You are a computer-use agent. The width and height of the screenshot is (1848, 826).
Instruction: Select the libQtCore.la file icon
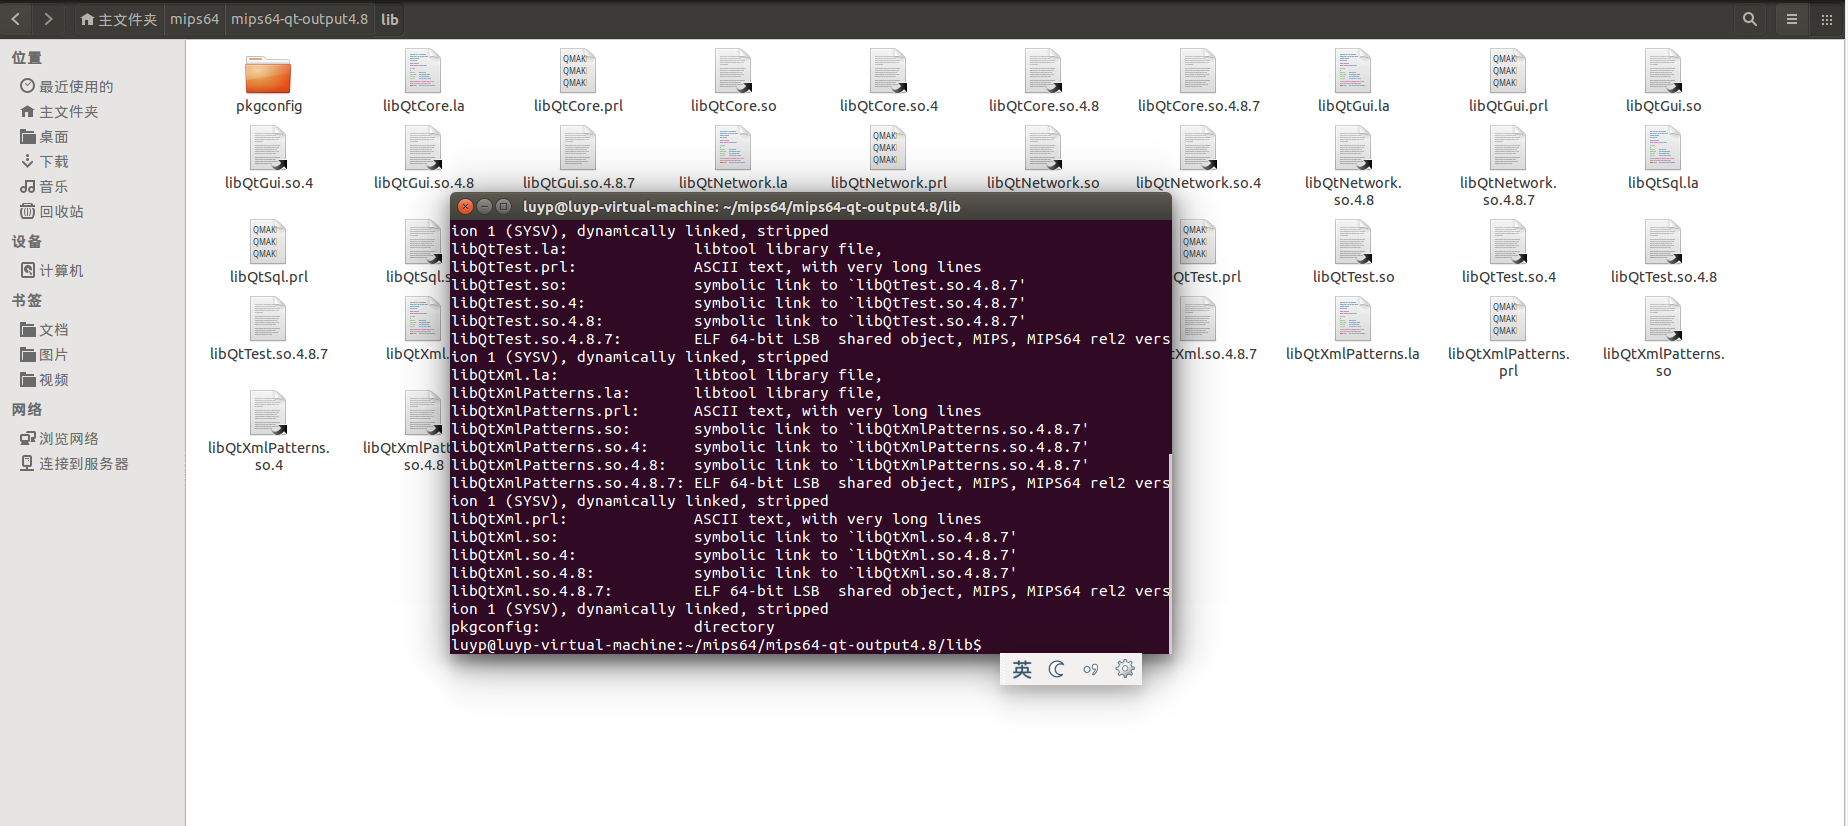423,71
